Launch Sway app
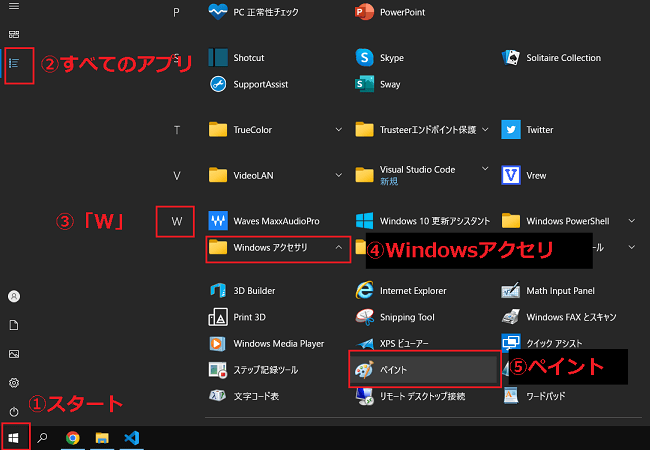The height and width of the screenshot is (450, 650). tap(378, 84)
